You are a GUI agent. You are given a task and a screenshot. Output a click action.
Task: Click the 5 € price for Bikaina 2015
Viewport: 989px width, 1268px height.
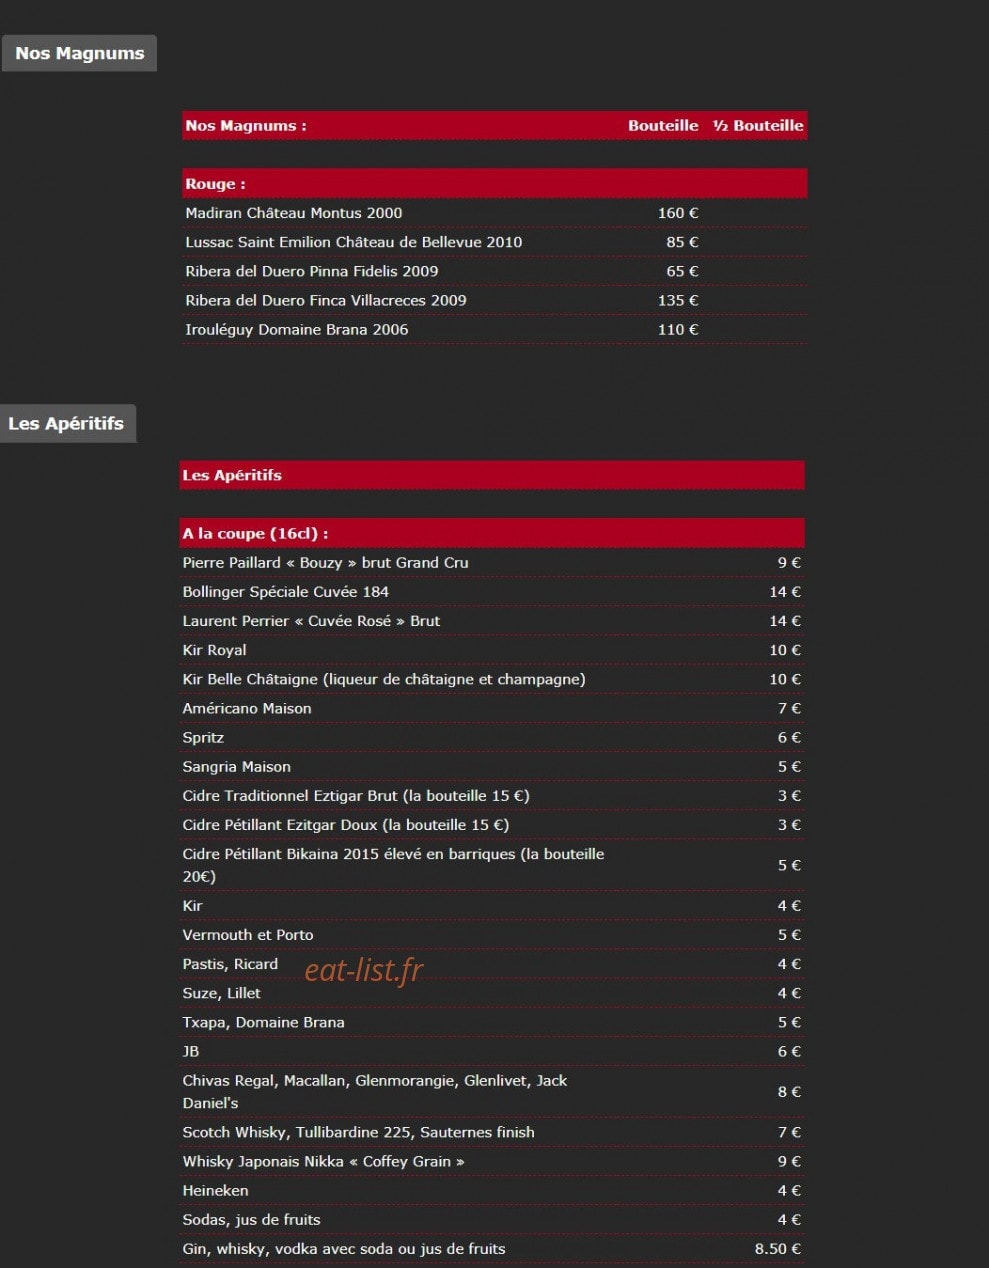coord(789,865)
